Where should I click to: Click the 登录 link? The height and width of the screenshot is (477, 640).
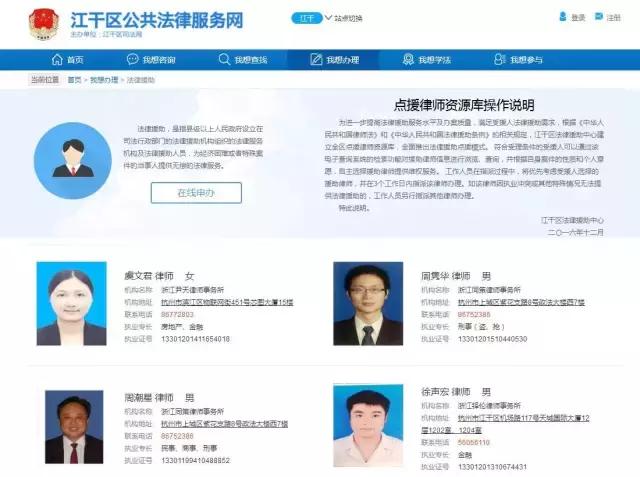578,18
